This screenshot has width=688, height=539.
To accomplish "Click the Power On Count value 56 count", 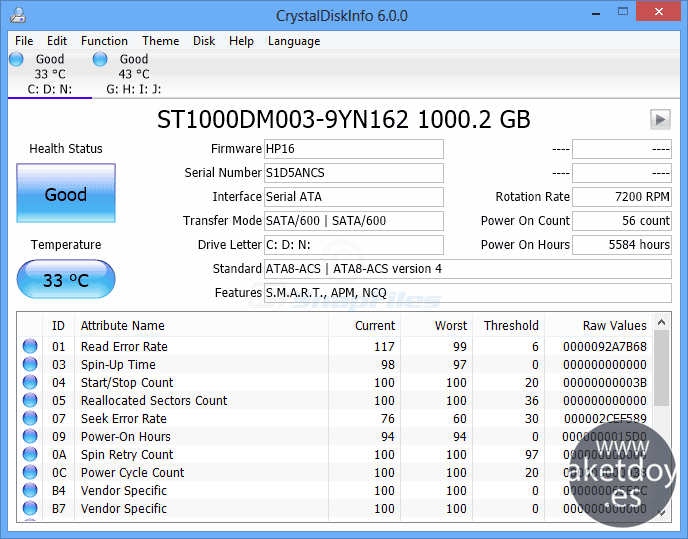I will (x=622, y=221).
